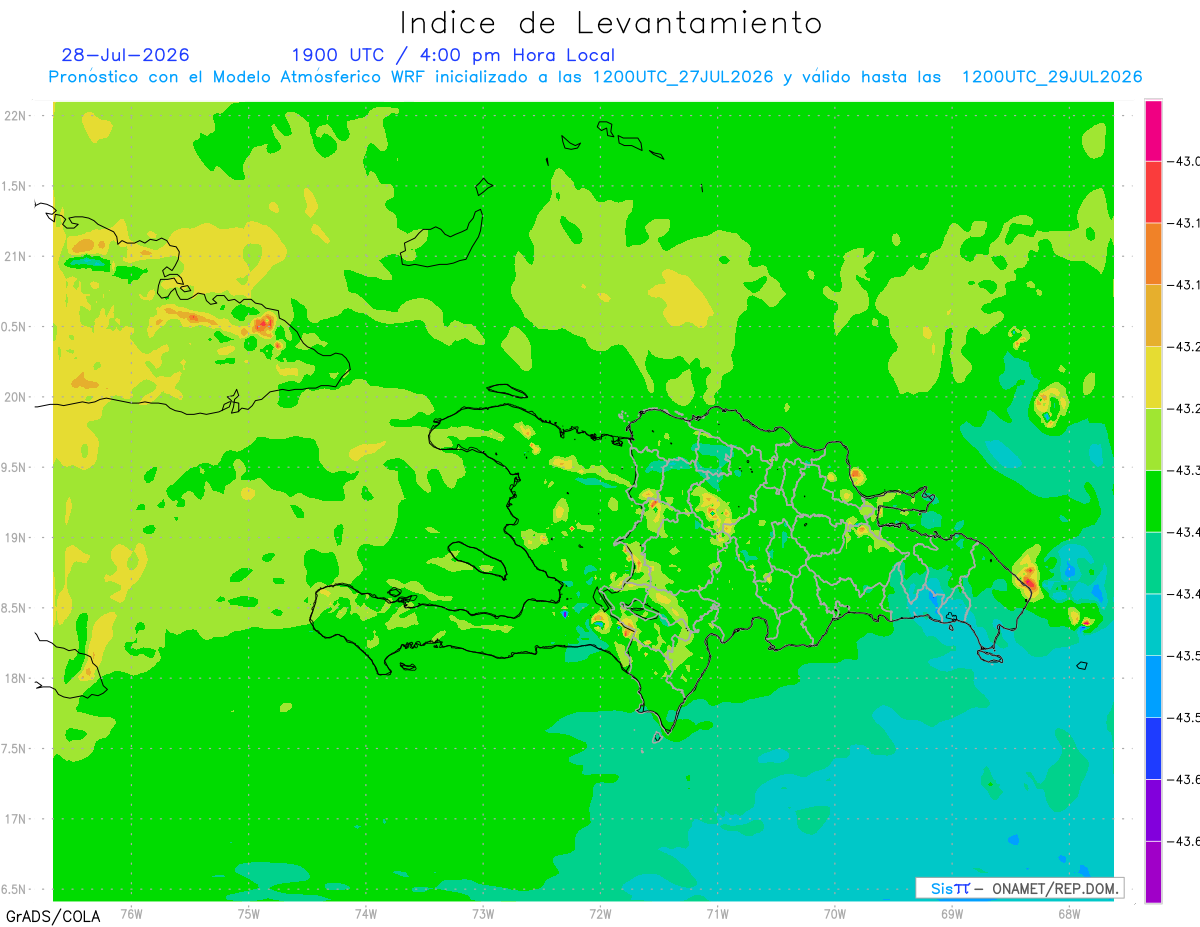Click the '68W' longitude label

point(1069,913)
